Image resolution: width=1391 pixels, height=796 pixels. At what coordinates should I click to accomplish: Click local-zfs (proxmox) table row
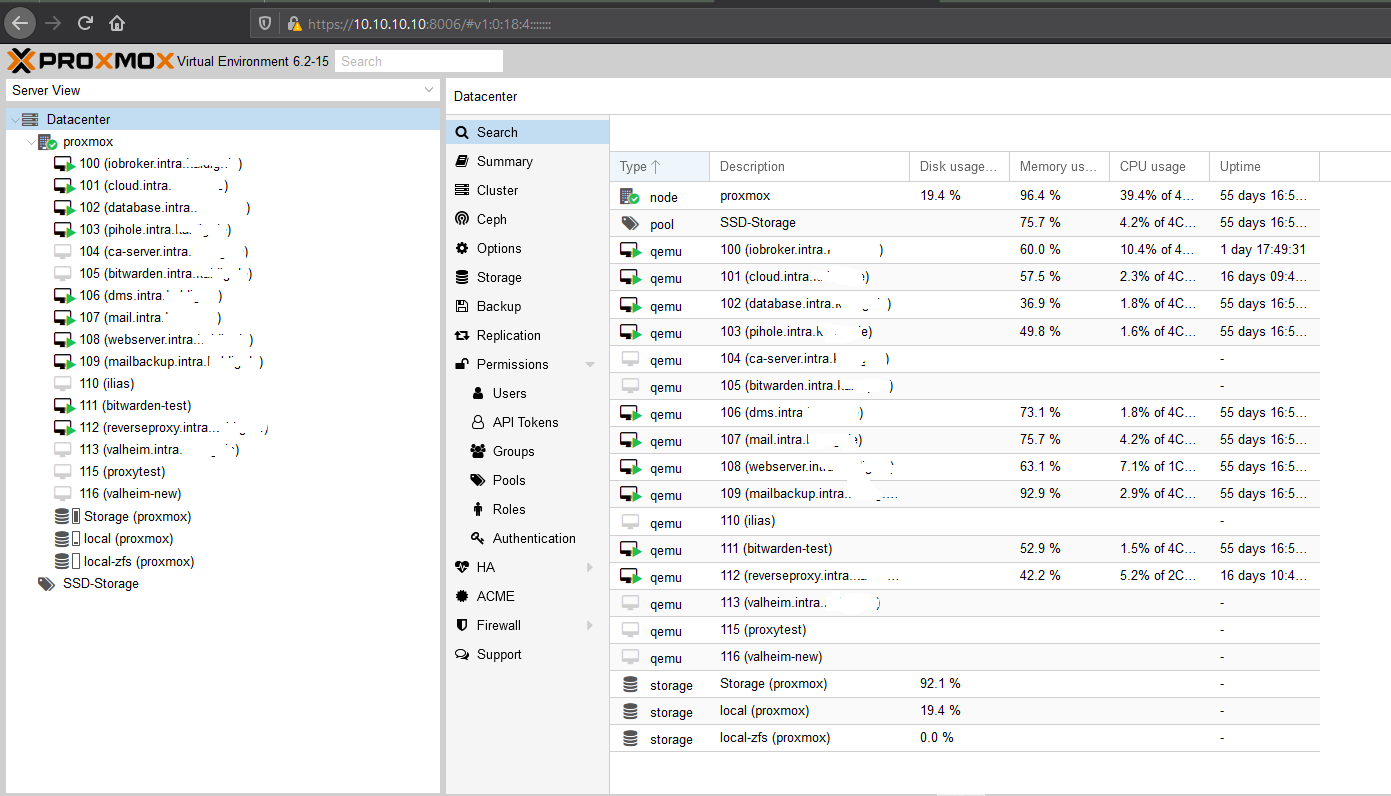(x=965, y=738)
